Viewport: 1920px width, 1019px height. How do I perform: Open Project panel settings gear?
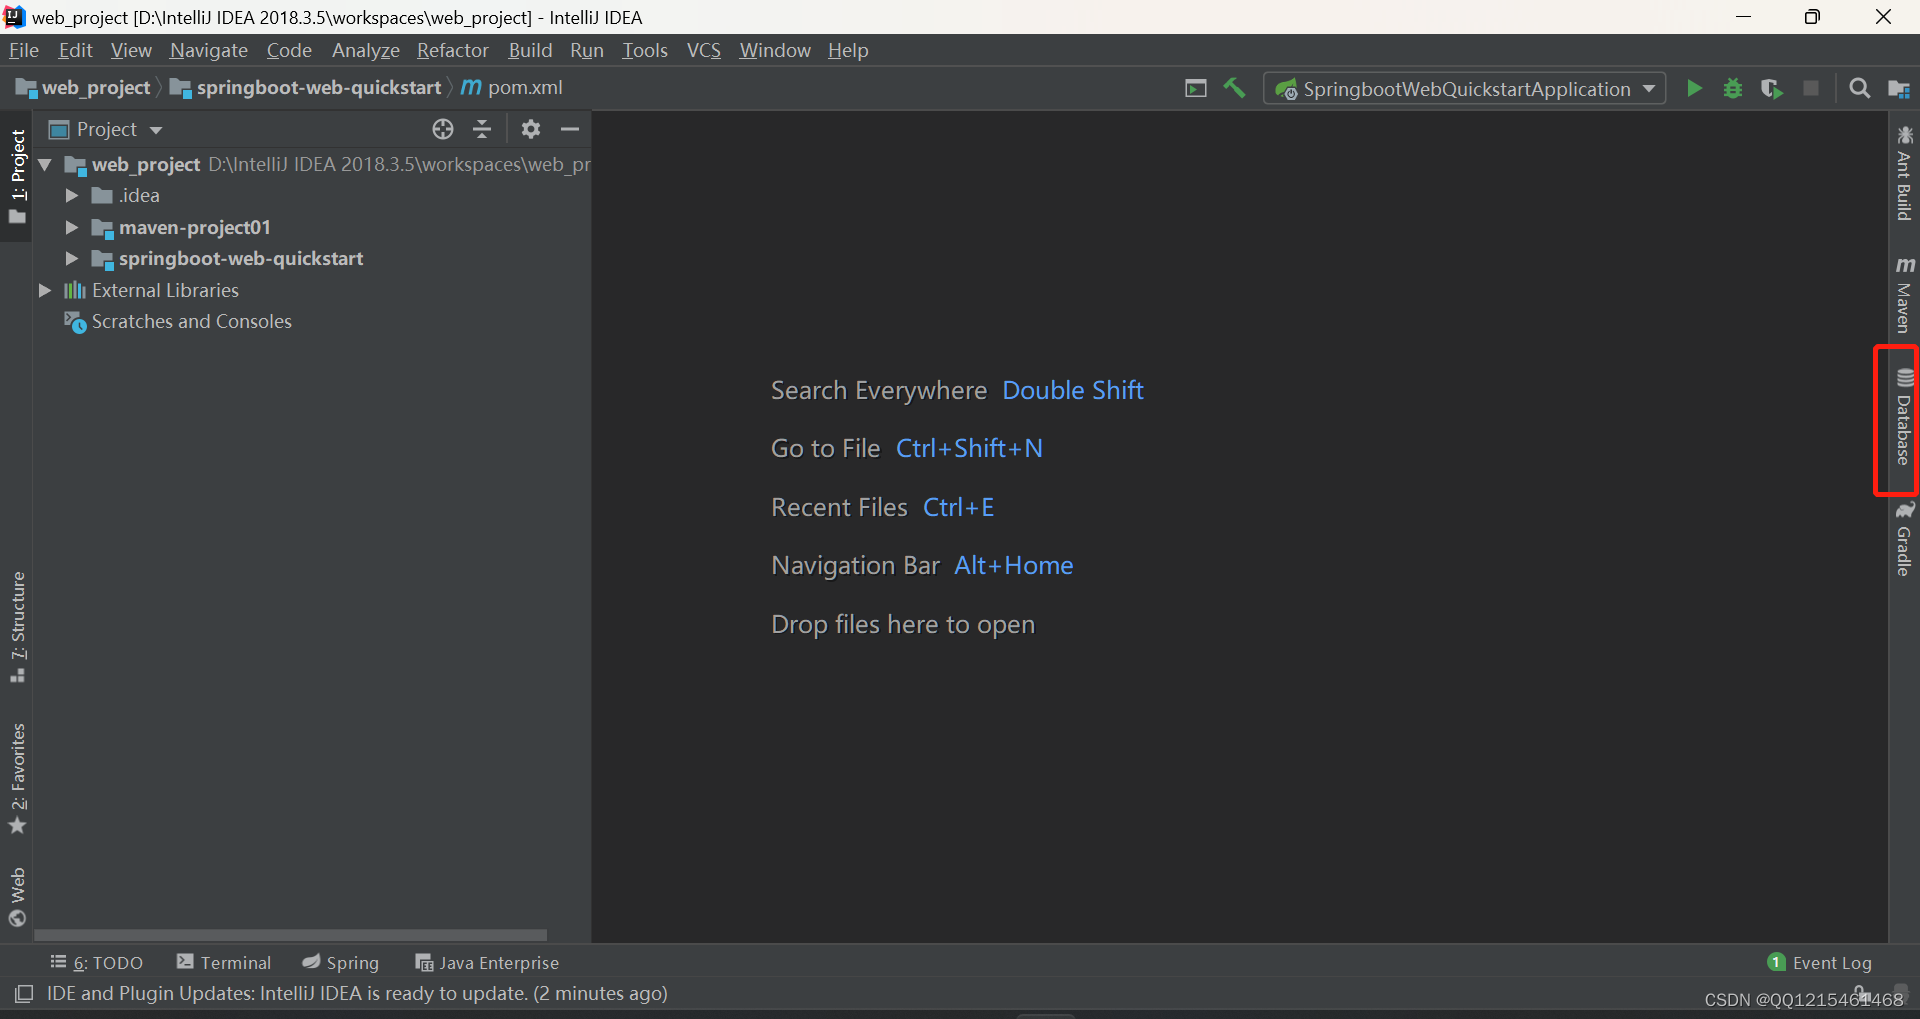tap(531, 129)
